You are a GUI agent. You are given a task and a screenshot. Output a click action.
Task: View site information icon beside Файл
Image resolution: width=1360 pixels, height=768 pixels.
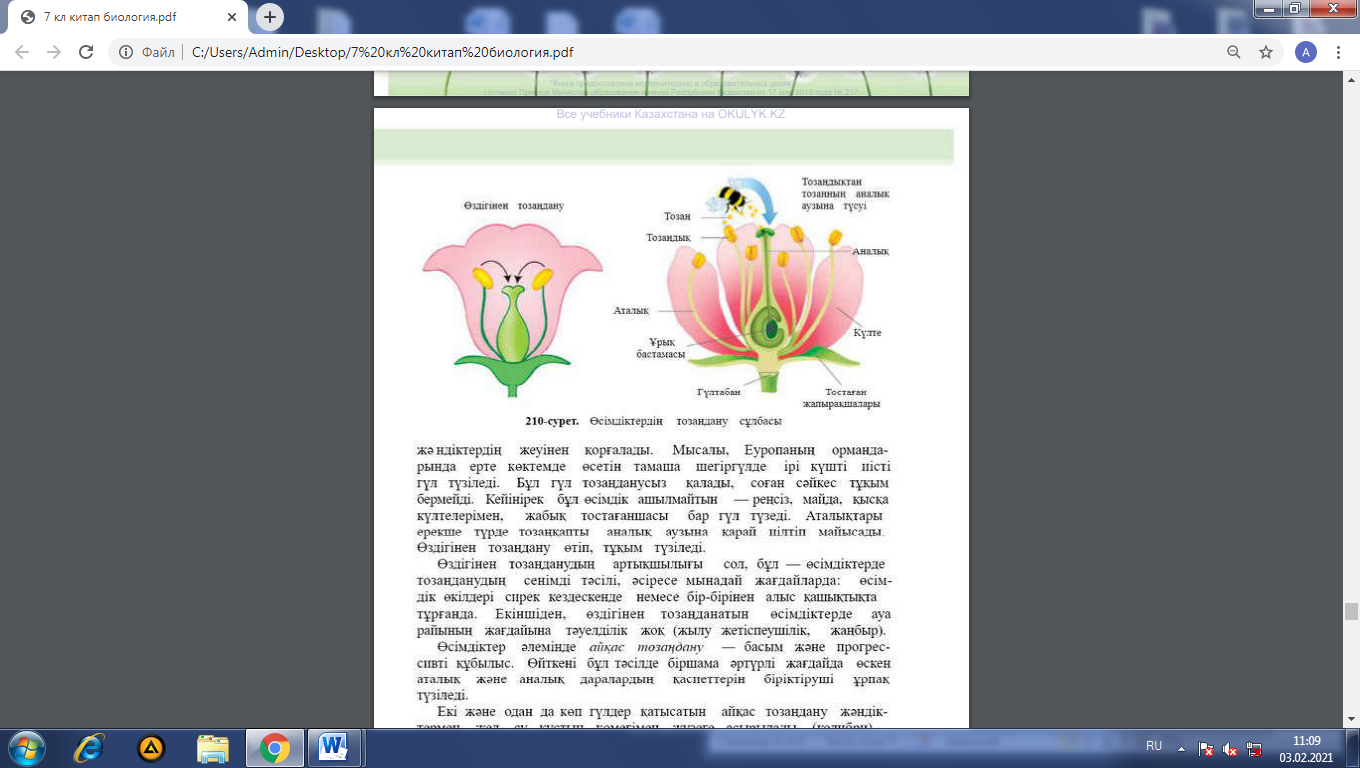click(x=127, y=52)
